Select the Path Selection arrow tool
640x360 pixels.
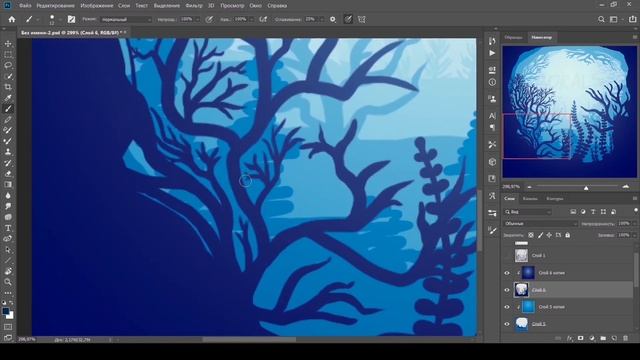click(x=8, y=249)
